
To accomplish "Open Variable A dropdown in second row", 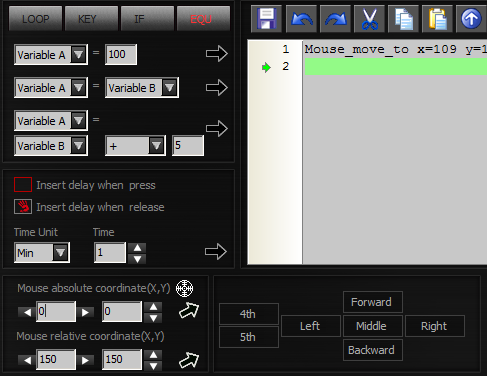I will click(78, 88).
